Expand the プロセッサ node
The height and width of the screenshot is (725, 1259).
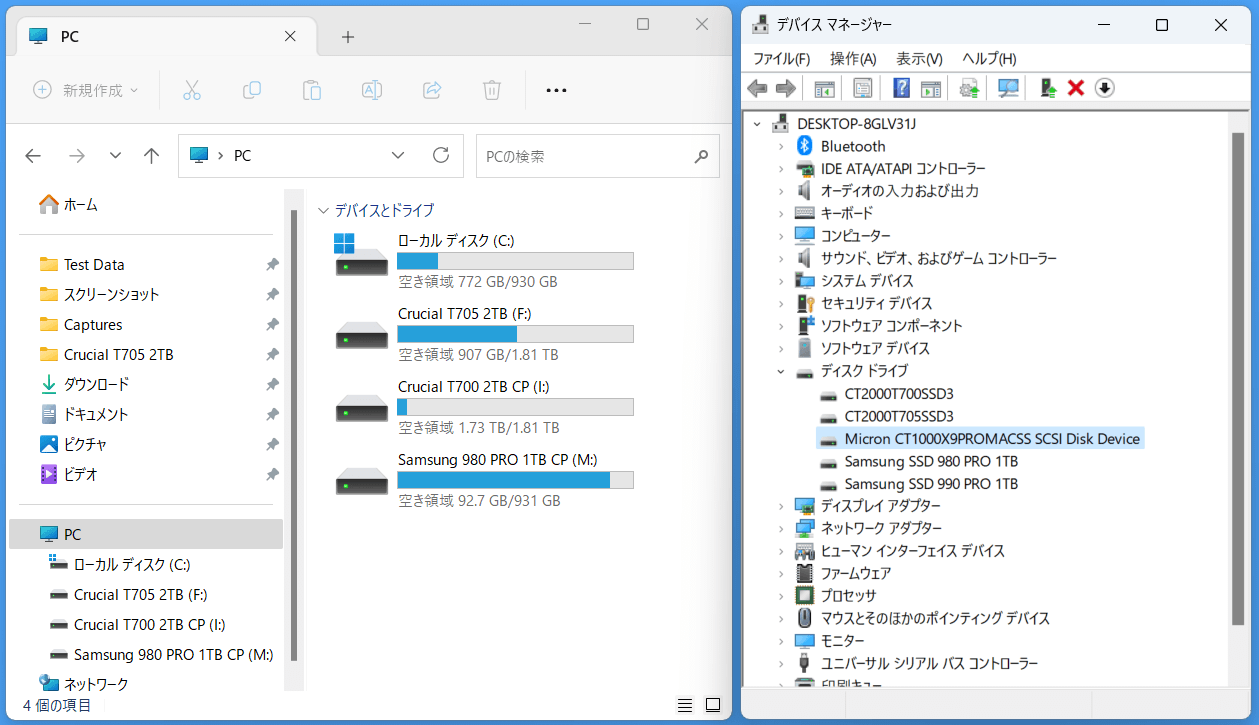(782, 596)
